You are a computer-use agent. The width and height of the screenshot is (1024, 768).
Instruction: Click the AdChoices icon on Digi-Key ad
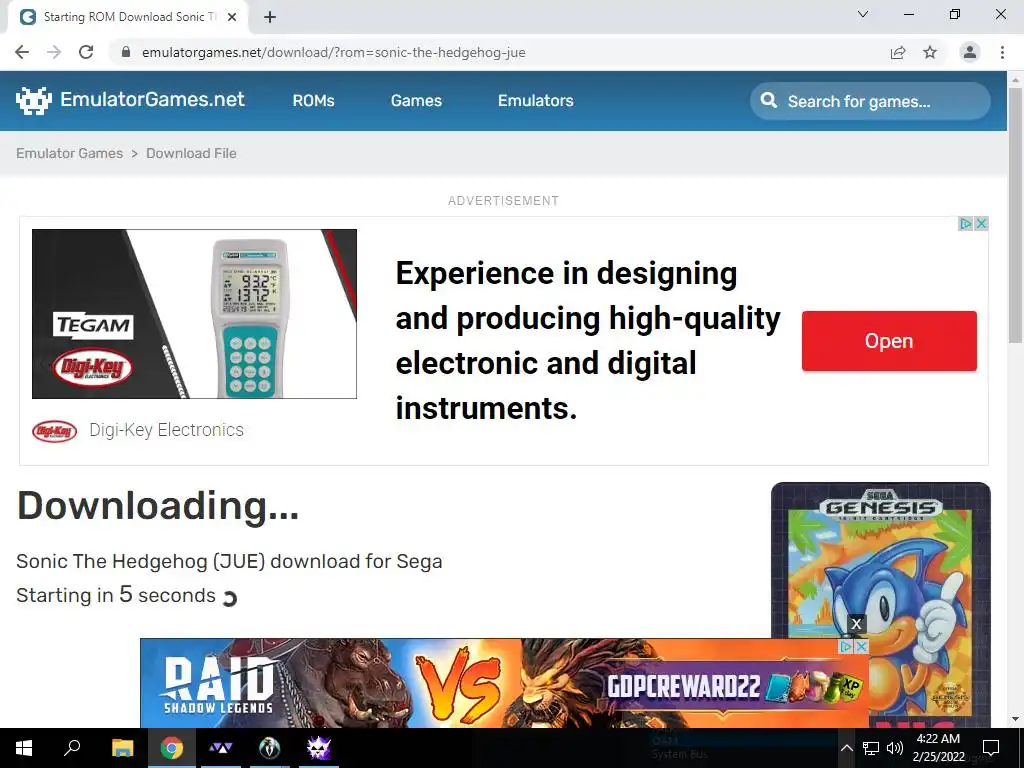point(966,223)
